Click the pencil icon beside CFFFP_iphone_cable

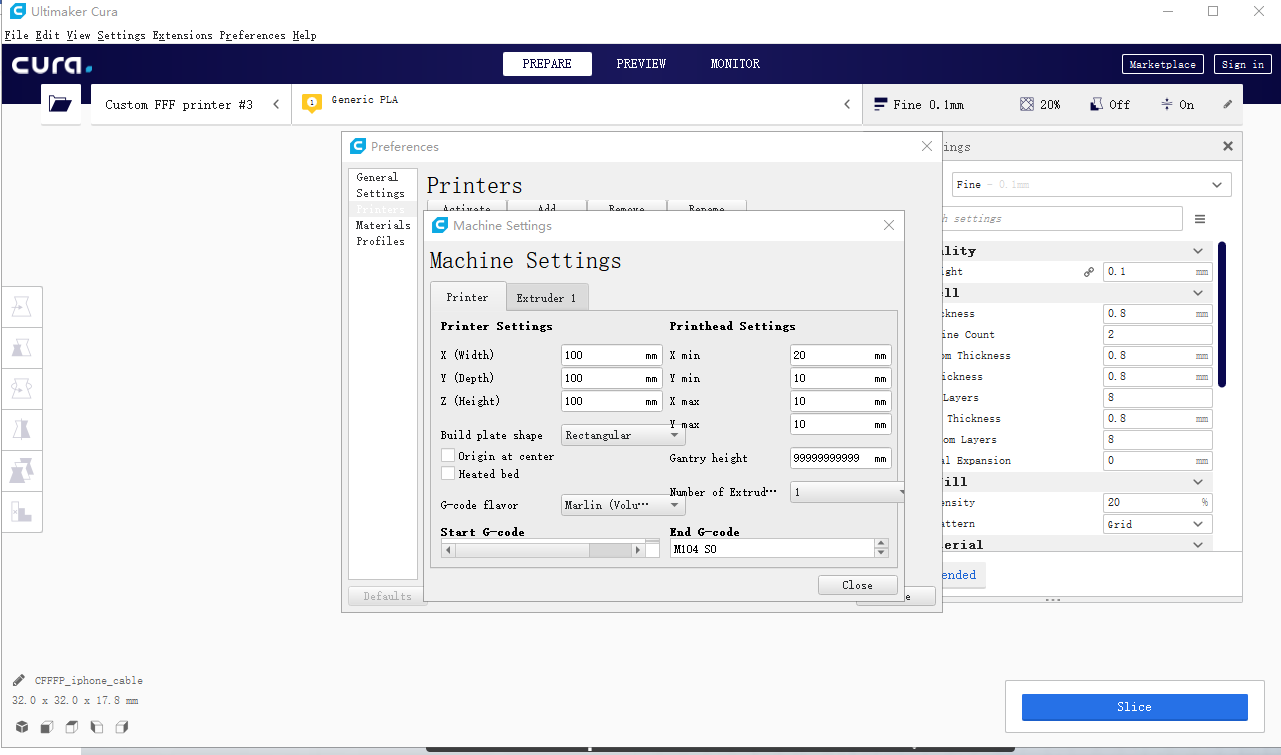tap(19, 680)
